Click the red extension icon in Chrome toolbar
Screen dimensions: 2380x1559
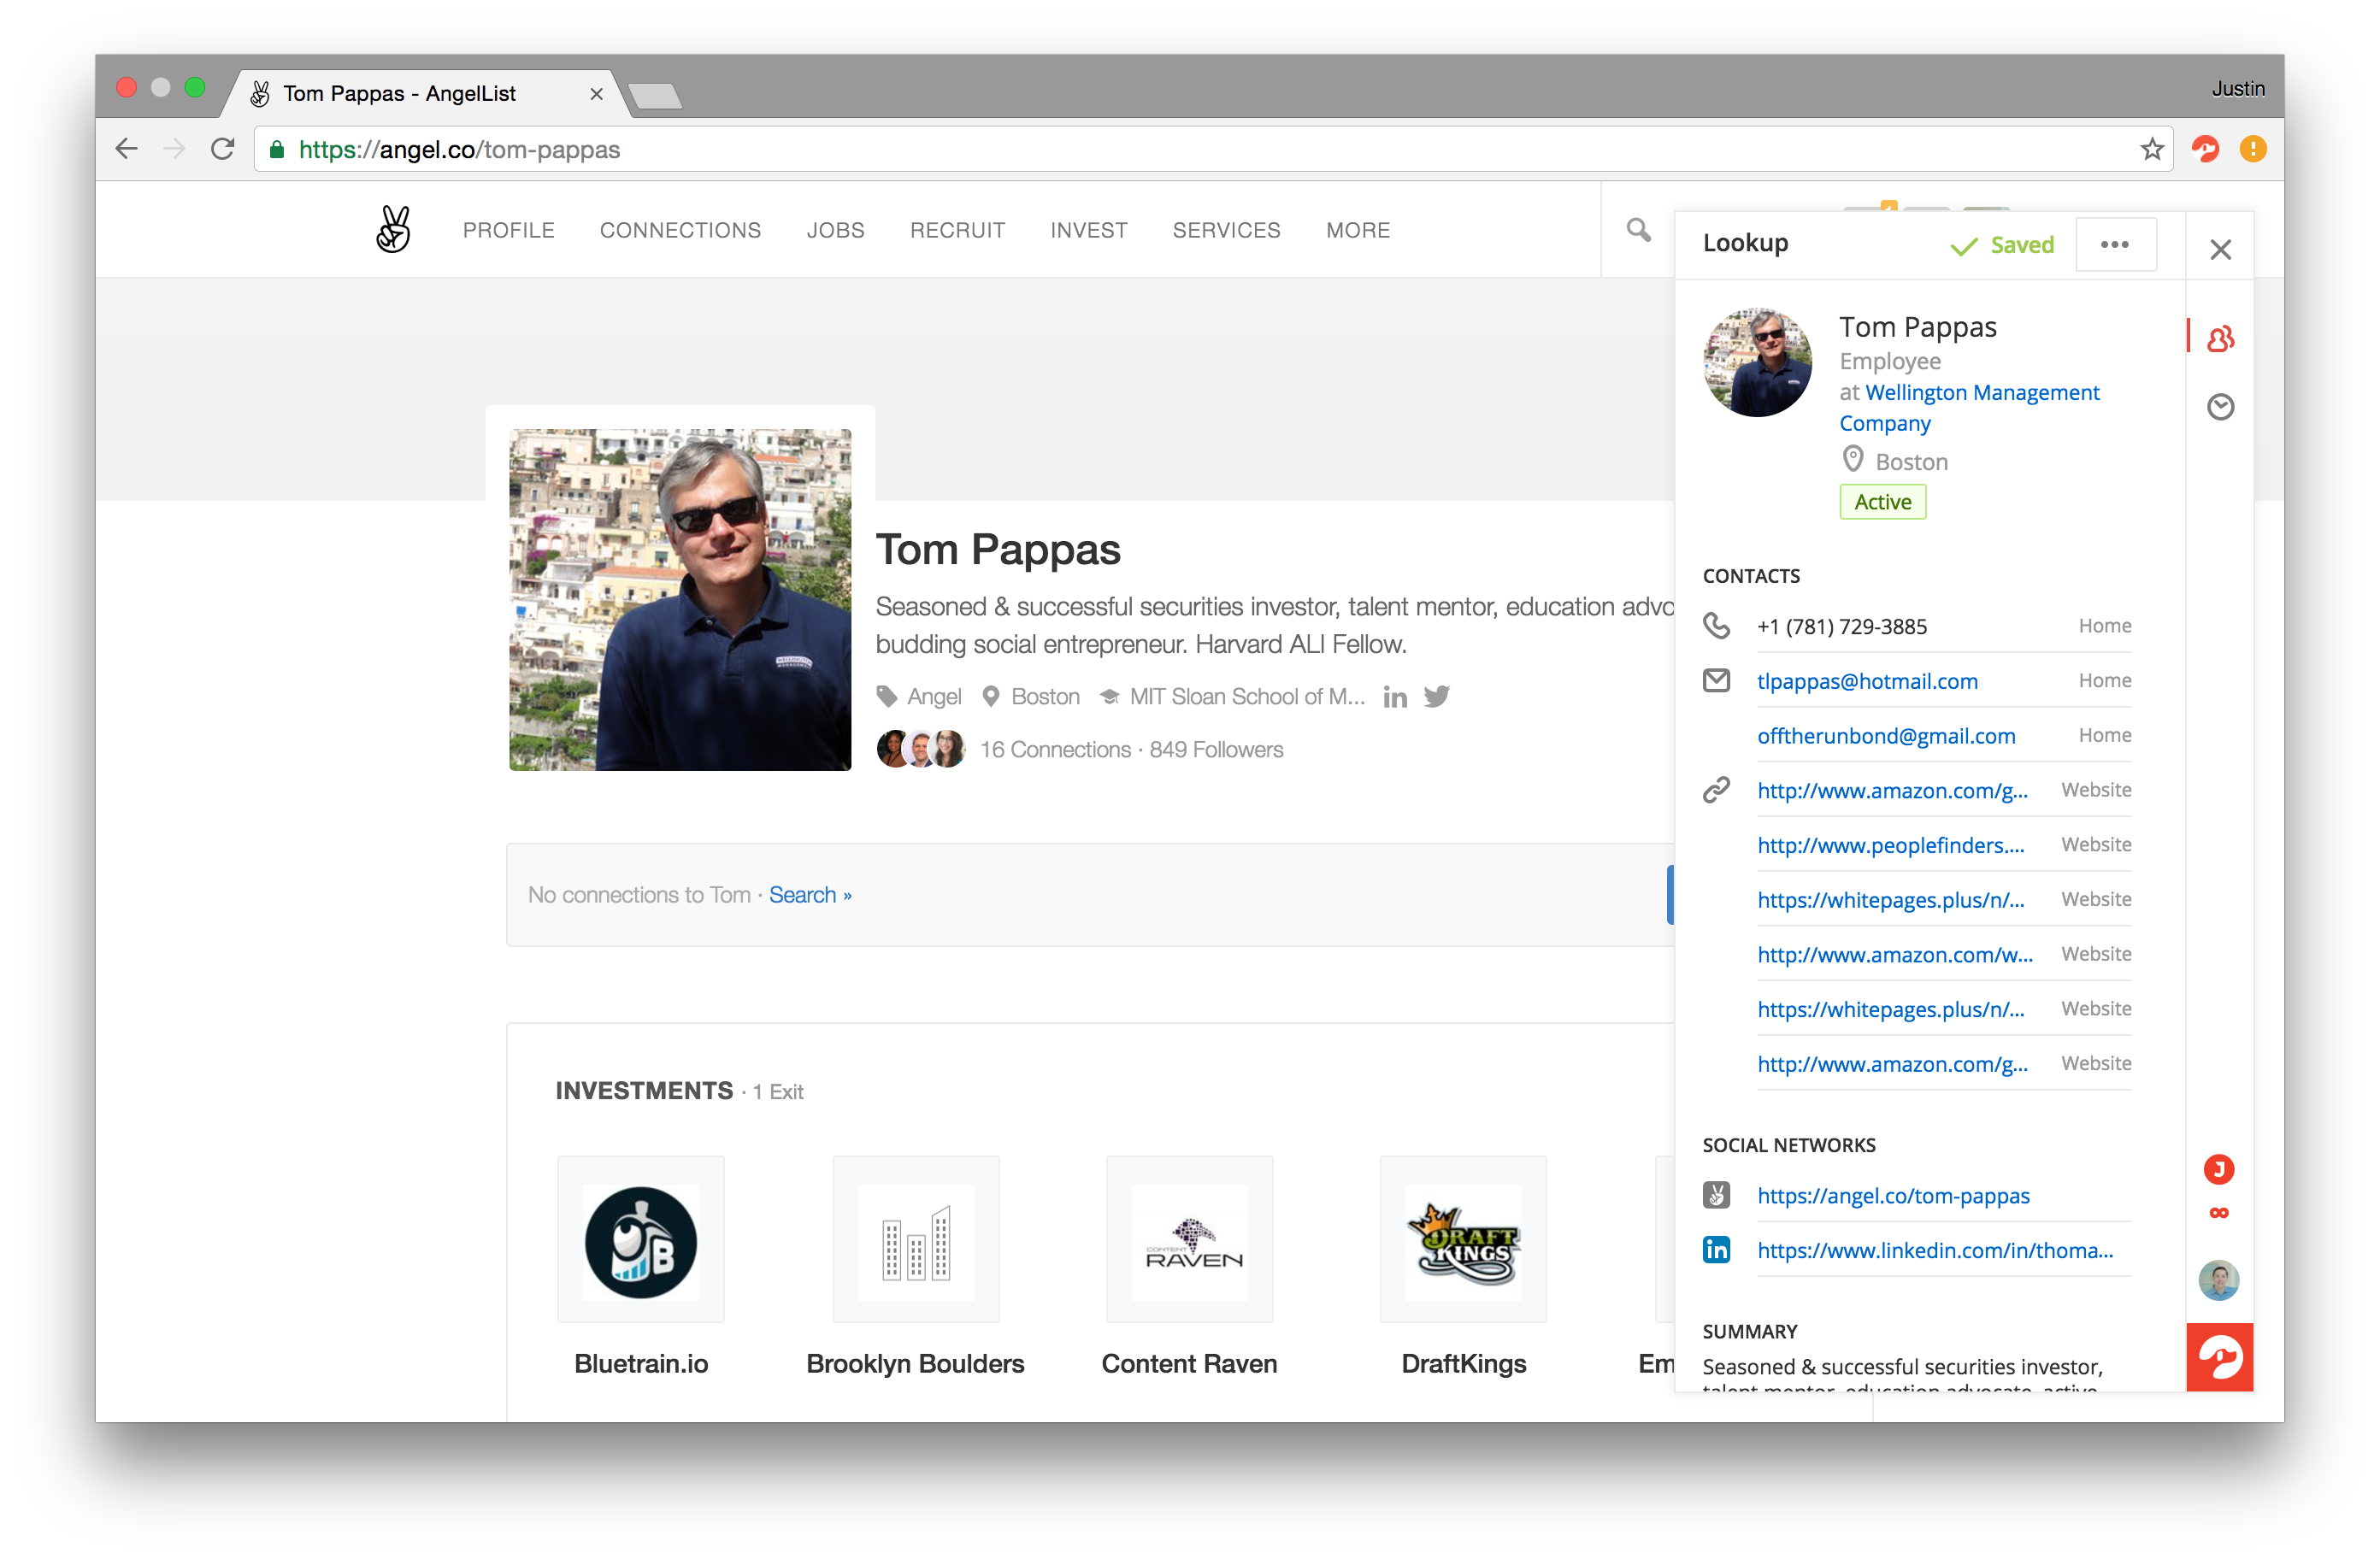pyautogui.click(x=2205, y=150)
